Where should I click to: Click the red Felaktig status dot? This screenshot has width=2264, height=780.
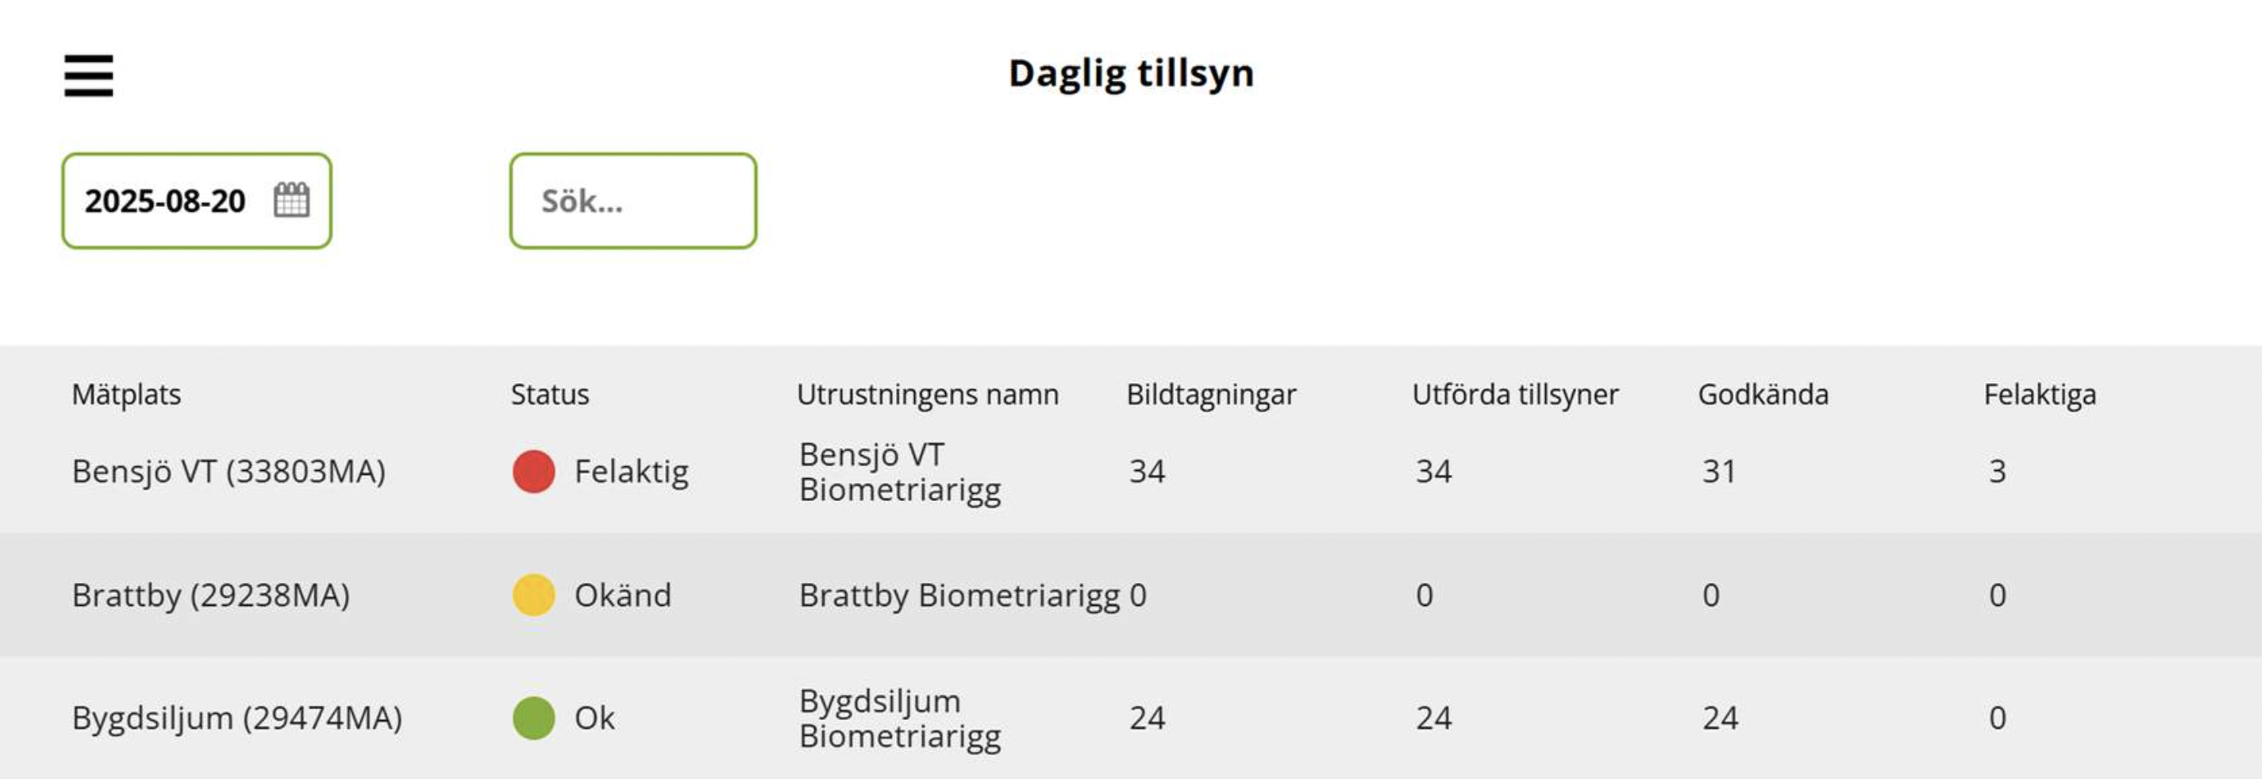click(x=534, y=471)
